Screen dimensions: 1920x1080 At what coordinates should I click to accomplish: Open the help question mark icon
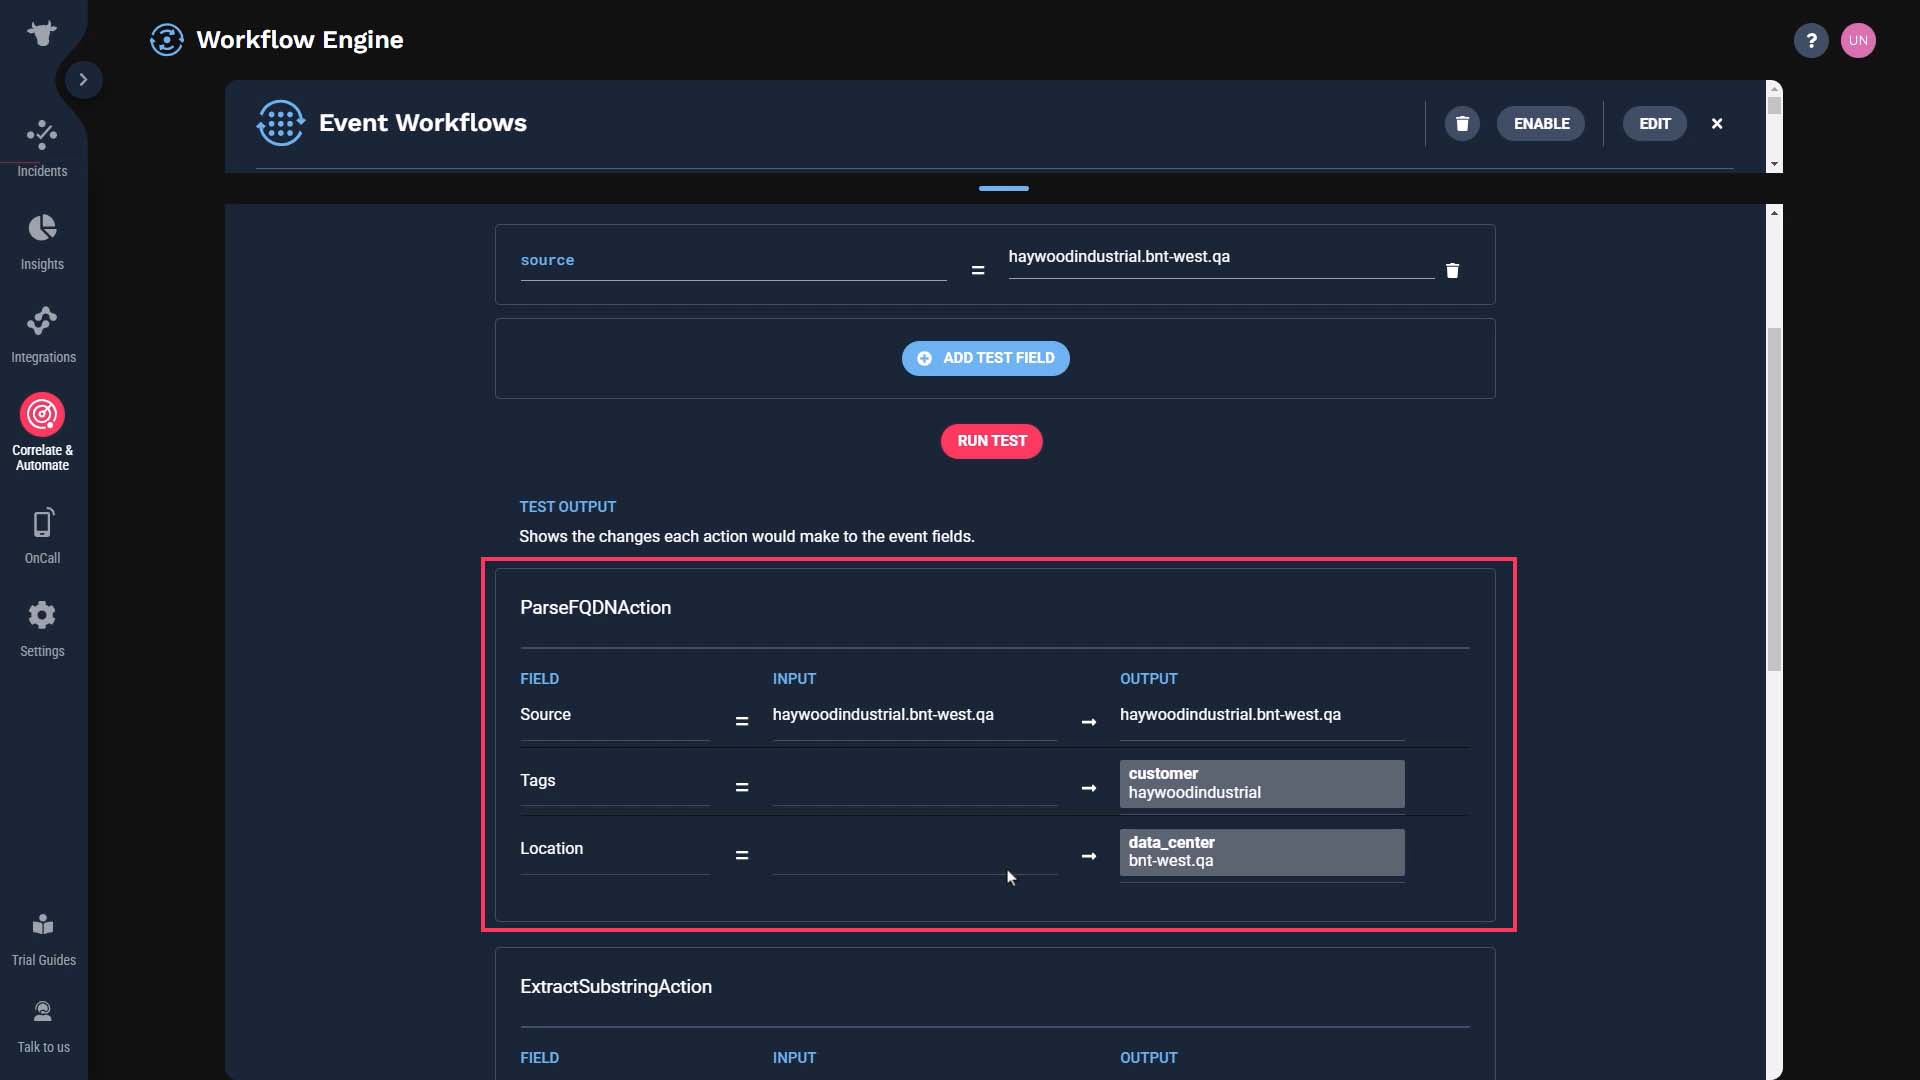click(1810, 40)
